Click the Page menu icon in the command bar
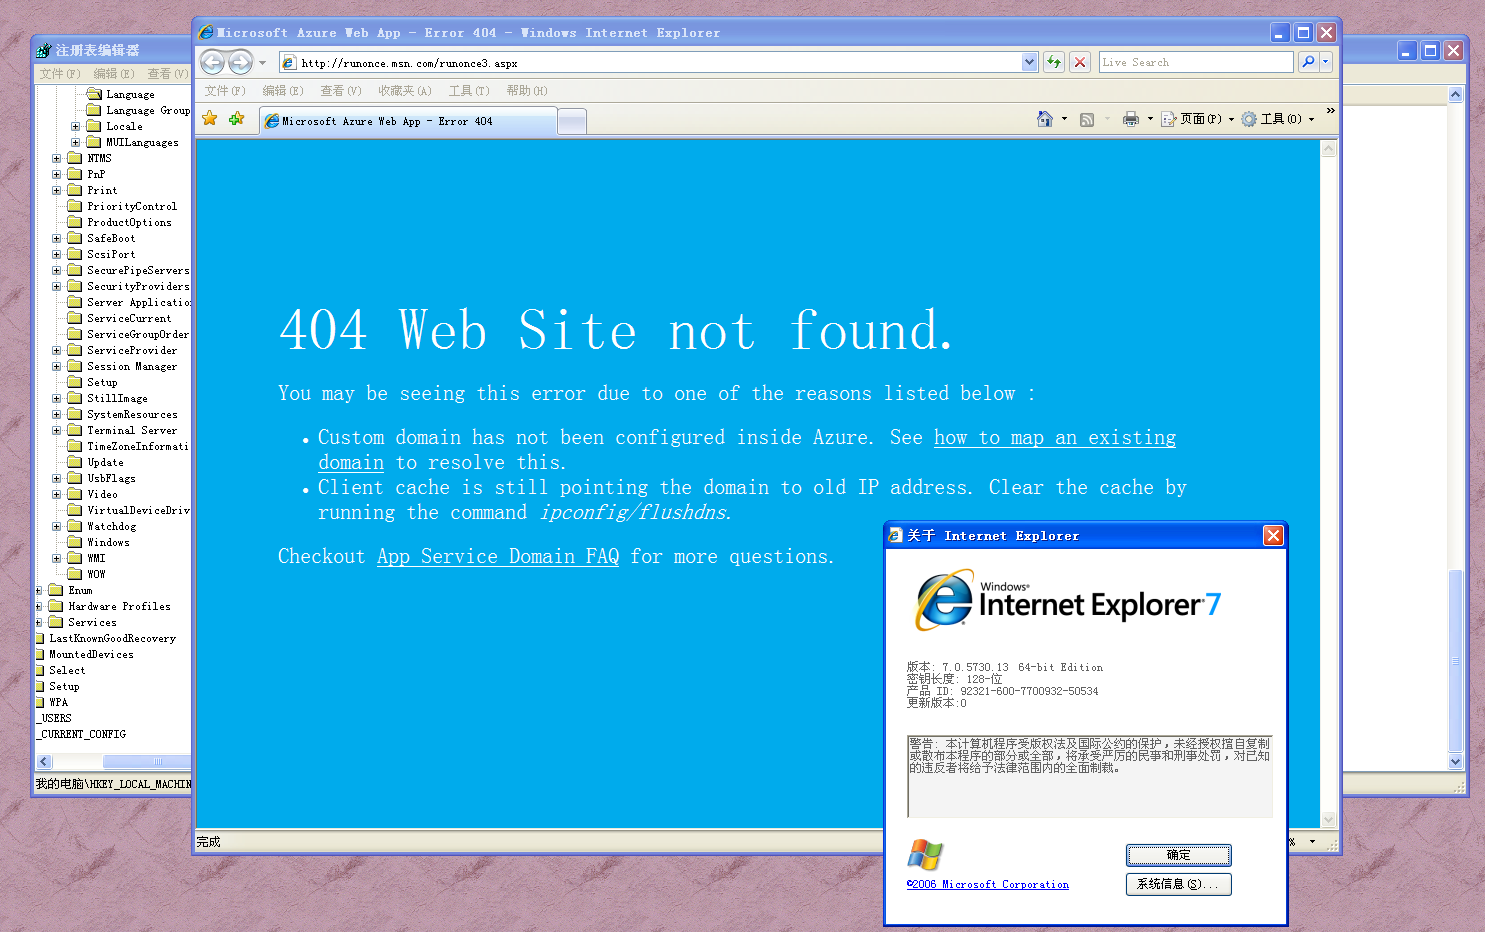 click(1169, 119)
